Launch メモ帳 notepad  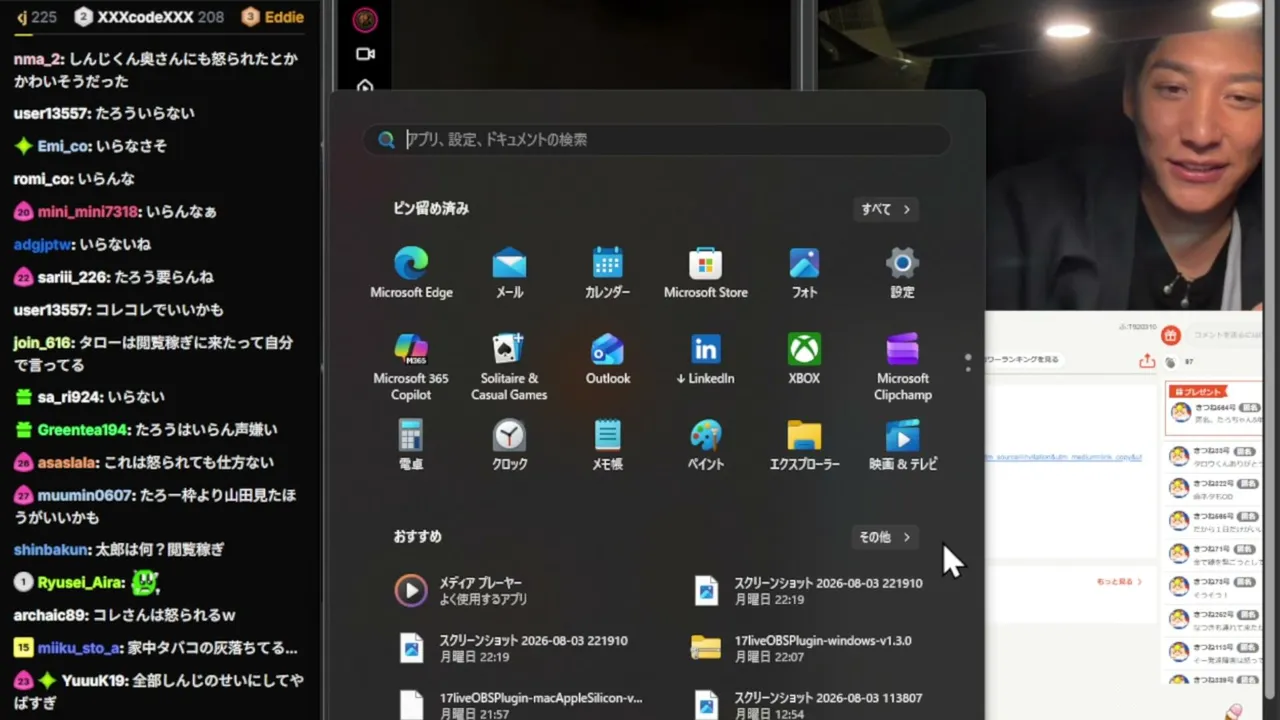607,444
